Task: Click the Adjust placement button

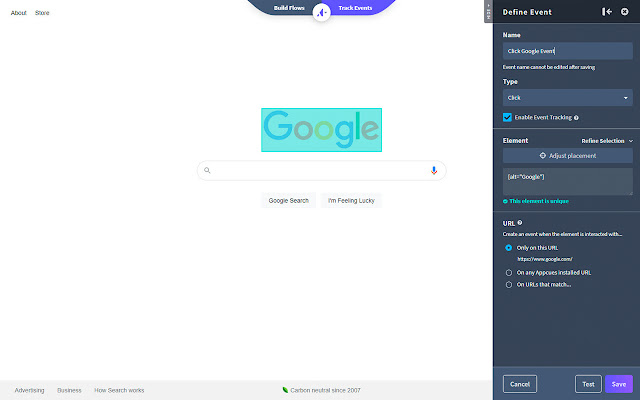Action: 567,156
